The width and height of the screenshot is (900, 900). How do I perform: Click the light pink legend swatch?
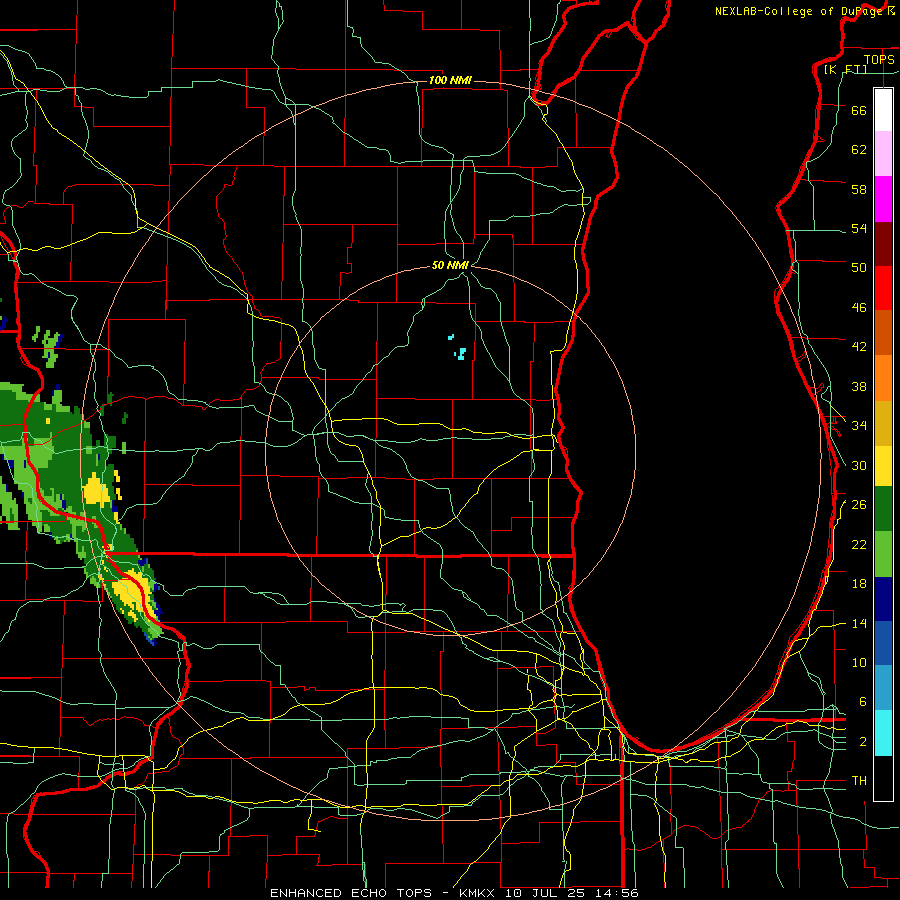click(x=883, y=153)
